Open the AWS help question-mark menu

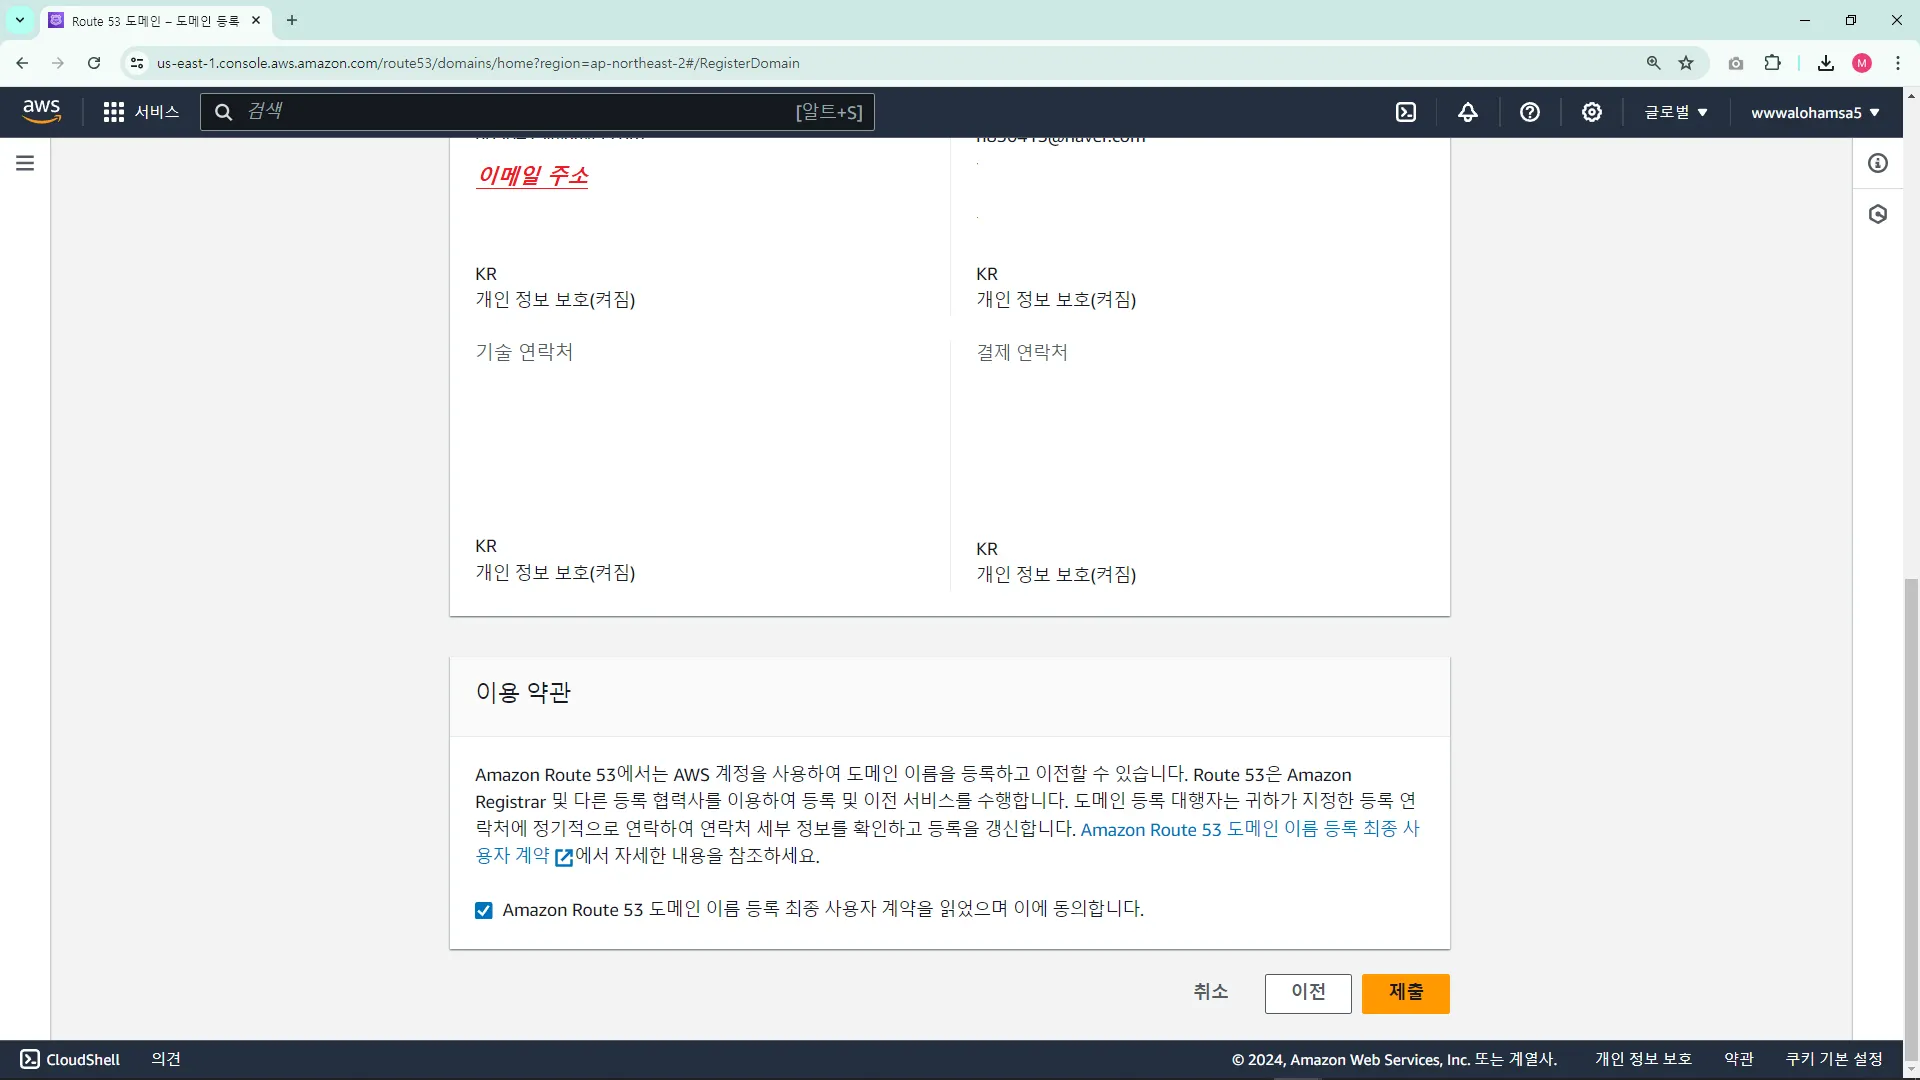pos(1529,112)
